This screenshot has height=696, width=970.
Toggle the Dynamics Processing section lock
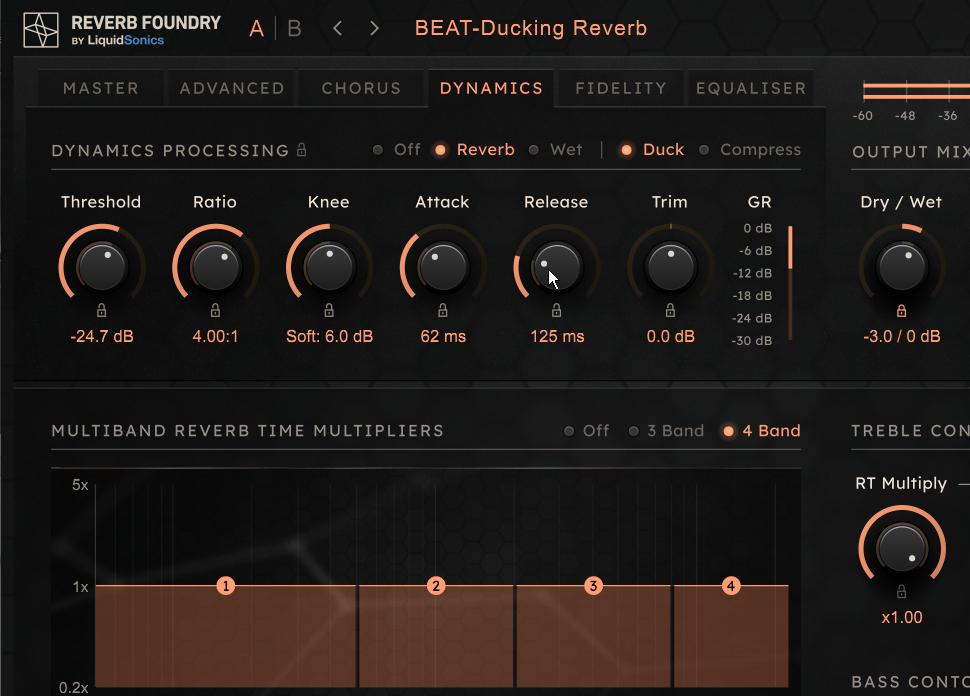[301, 149]
